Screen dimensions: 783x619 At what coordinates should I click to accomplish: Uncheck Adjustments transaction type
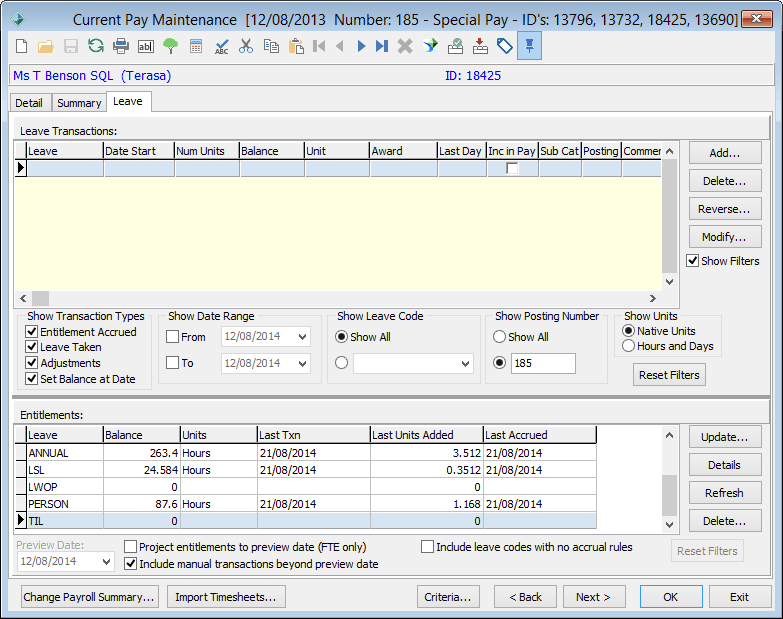click(x=31, y=363)
